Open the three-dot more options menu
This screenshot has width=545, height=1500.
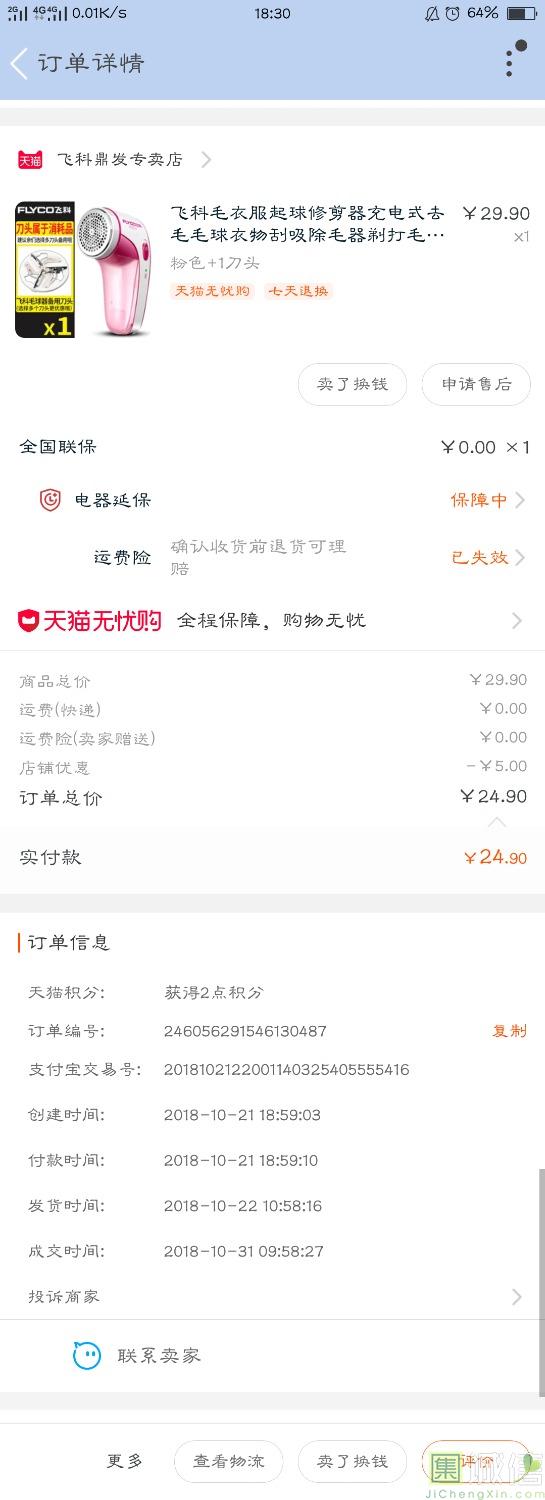[x=509, y=62]
